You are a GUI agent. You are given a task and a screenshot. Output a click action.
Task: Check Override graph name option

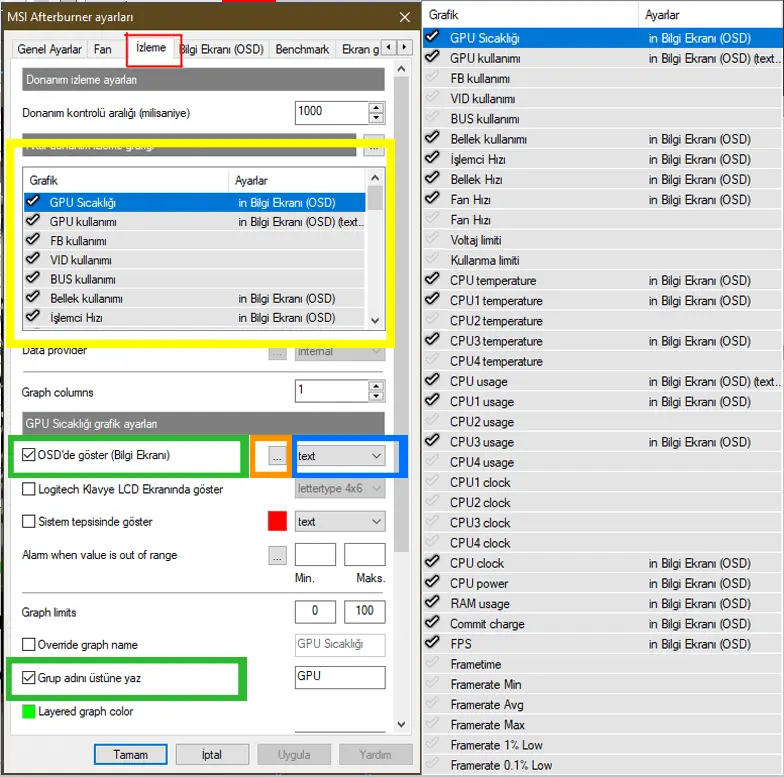coord(28,644)
